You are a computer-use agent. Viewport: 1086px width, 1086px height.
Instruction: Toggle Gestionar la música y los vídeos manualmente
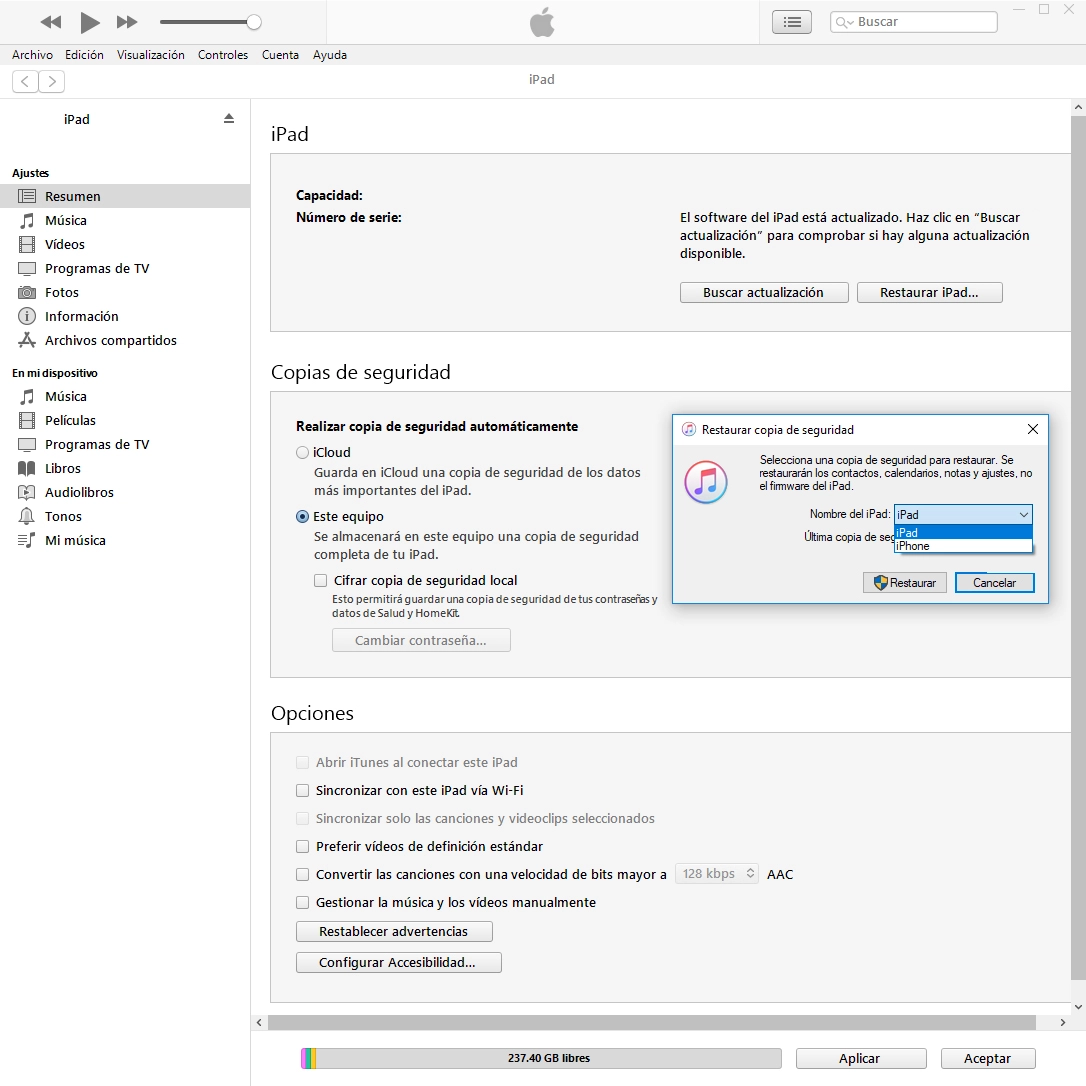[x=303, y=902]
